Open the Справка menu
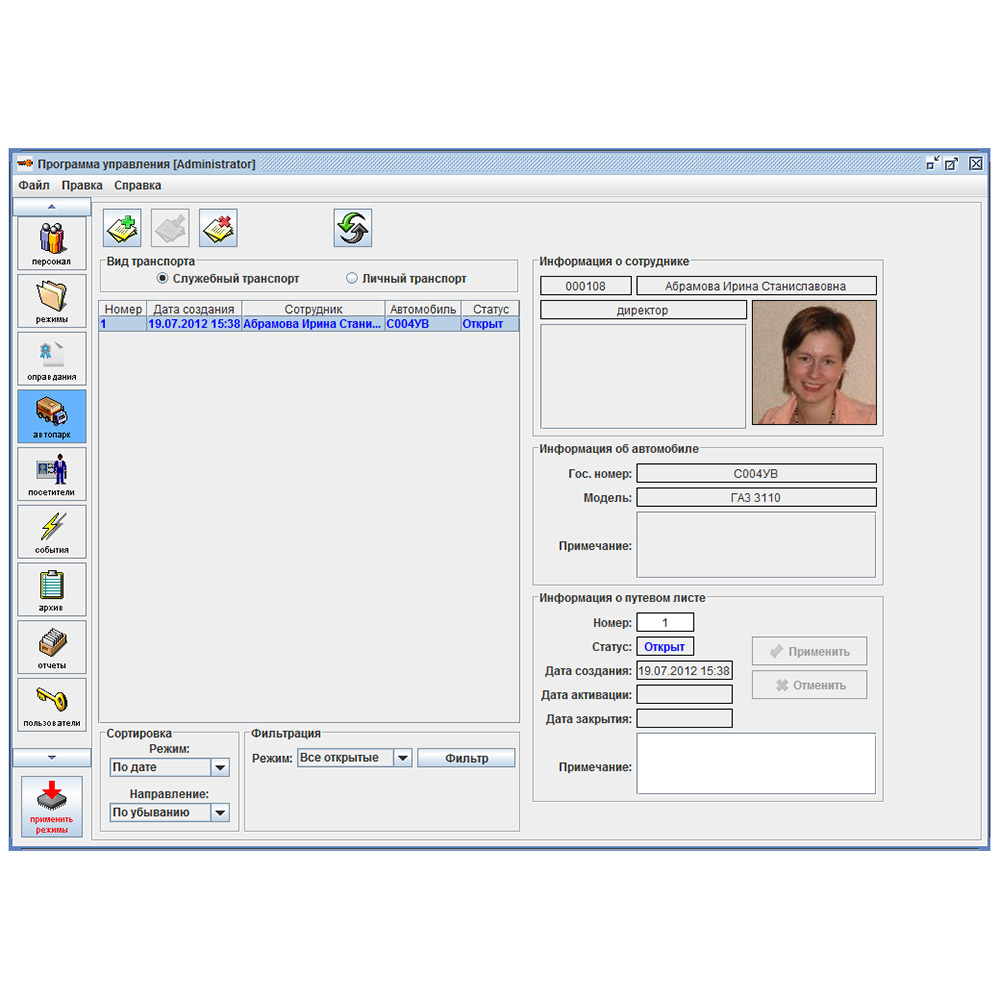The image size is (1000, 1000). tap(137, 185)
